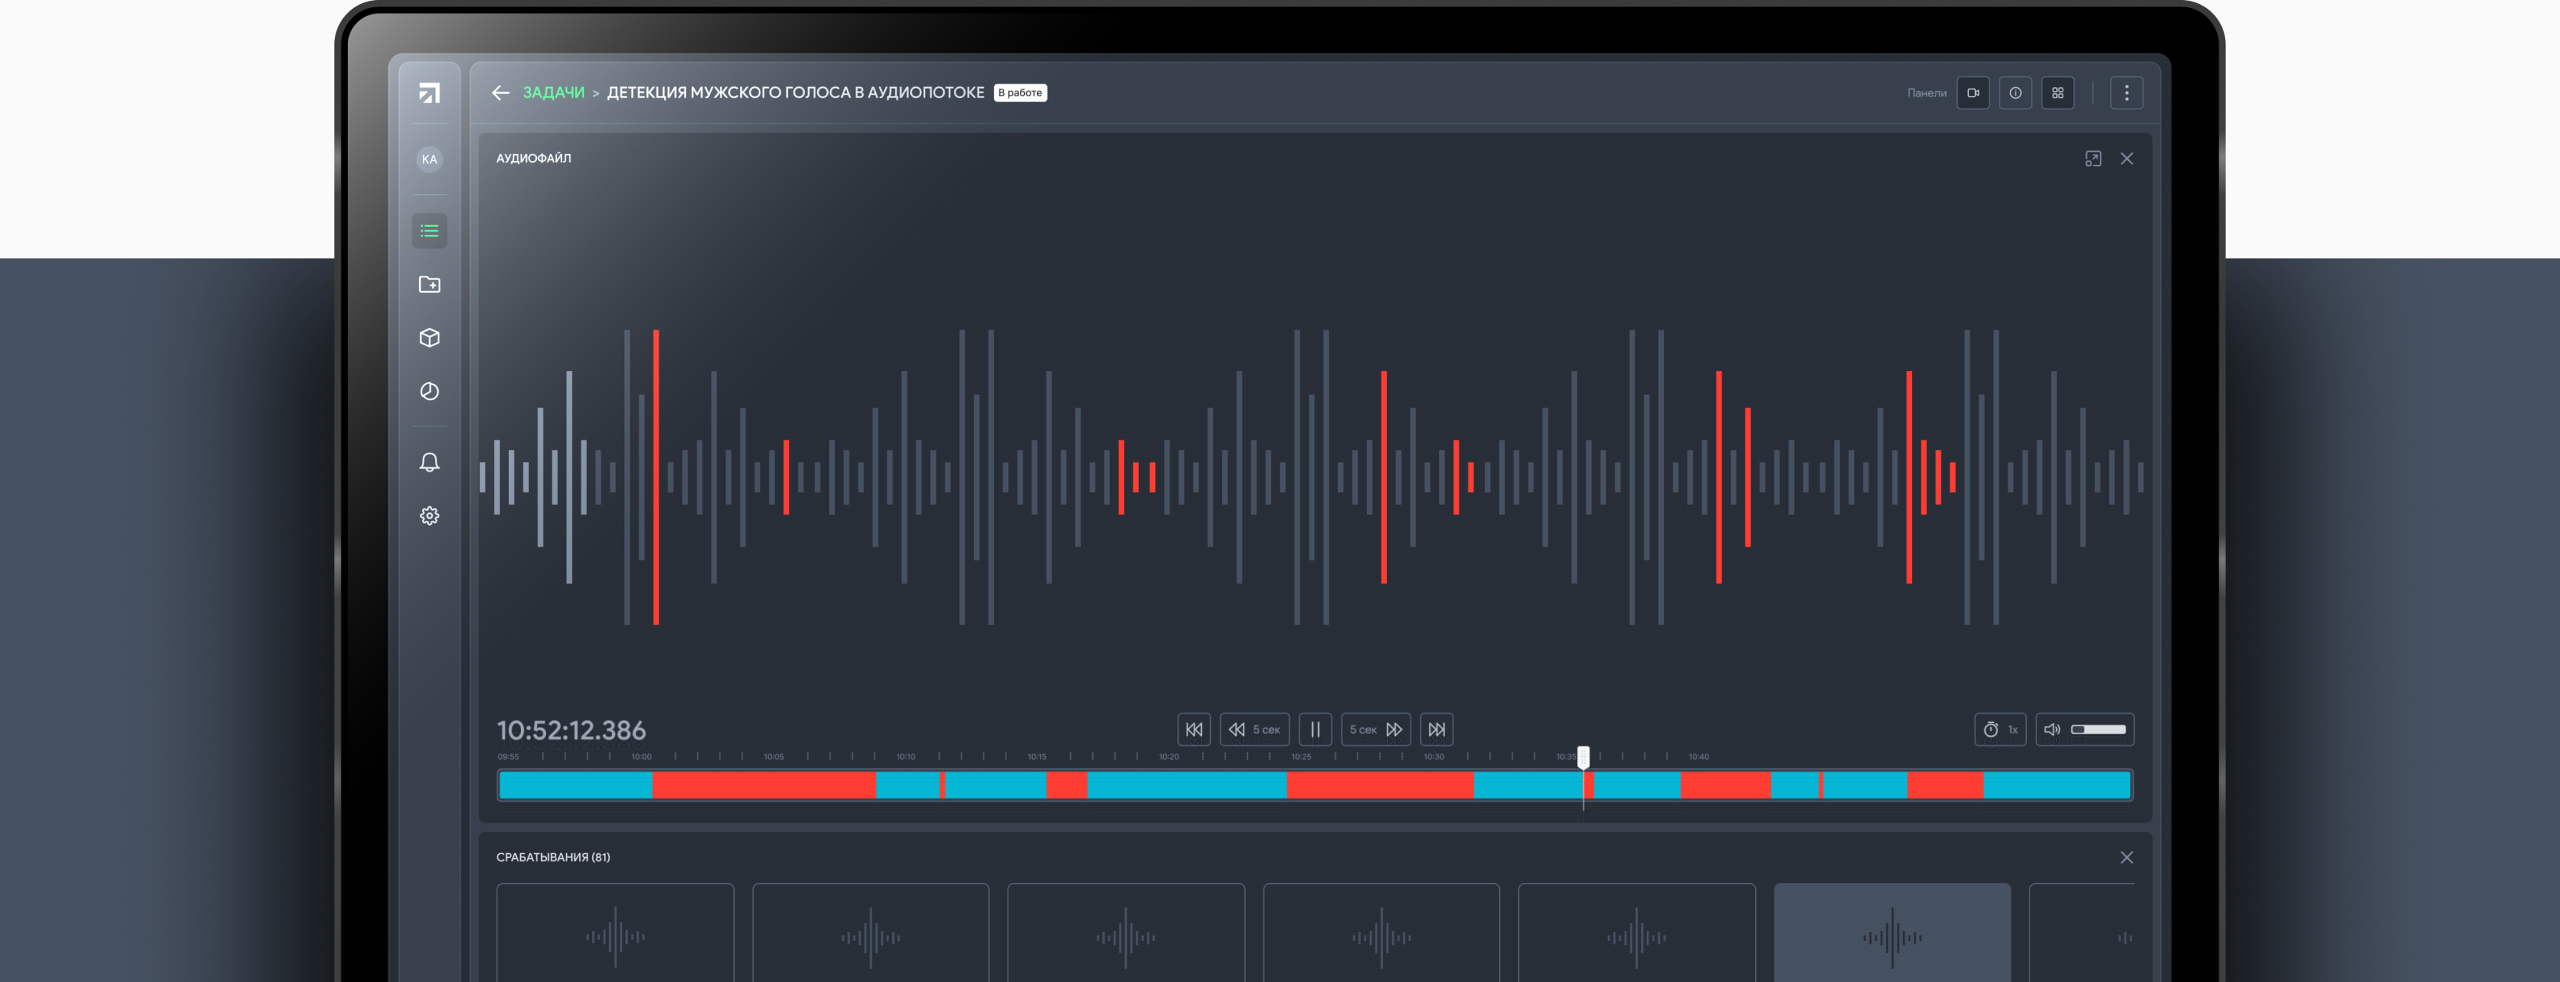Toggle the video camera panel button
Viewport: 2560px width, 982px height.
(x=1973, y=93)
